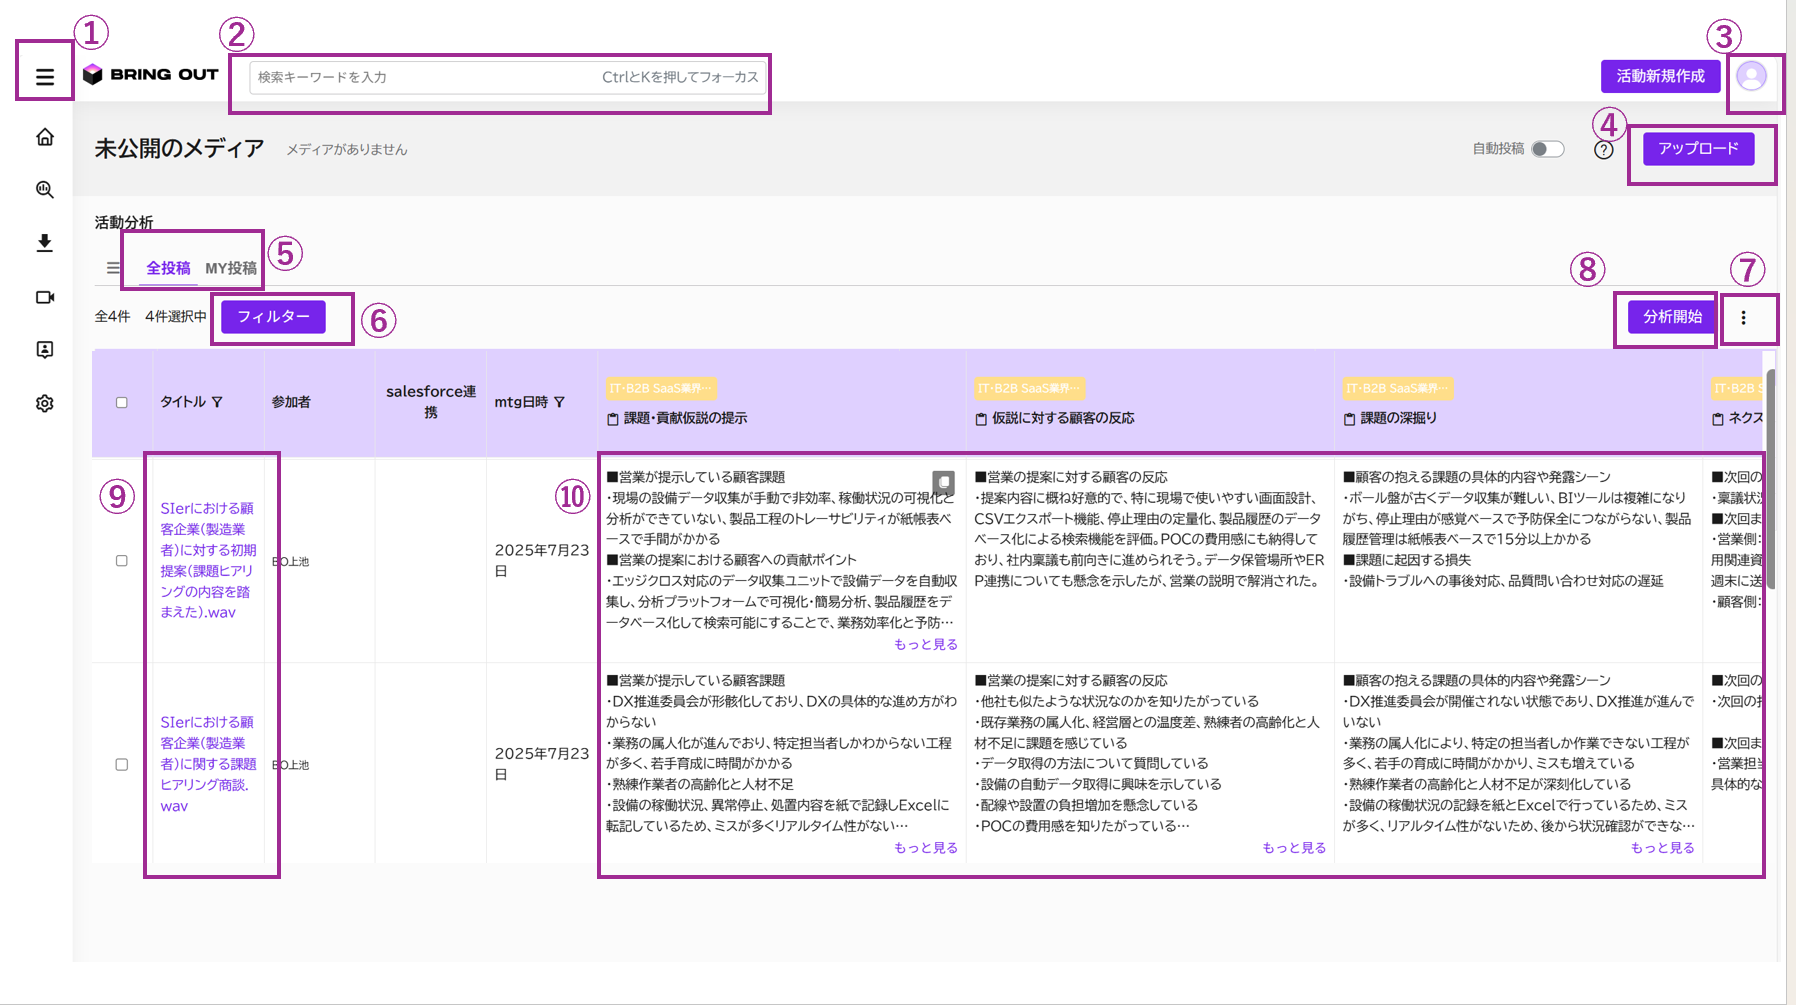Viewport: 1796px width, 1005px height.
Task: Open the user avatar profile icon
Action: click(x=1752, y=76)
